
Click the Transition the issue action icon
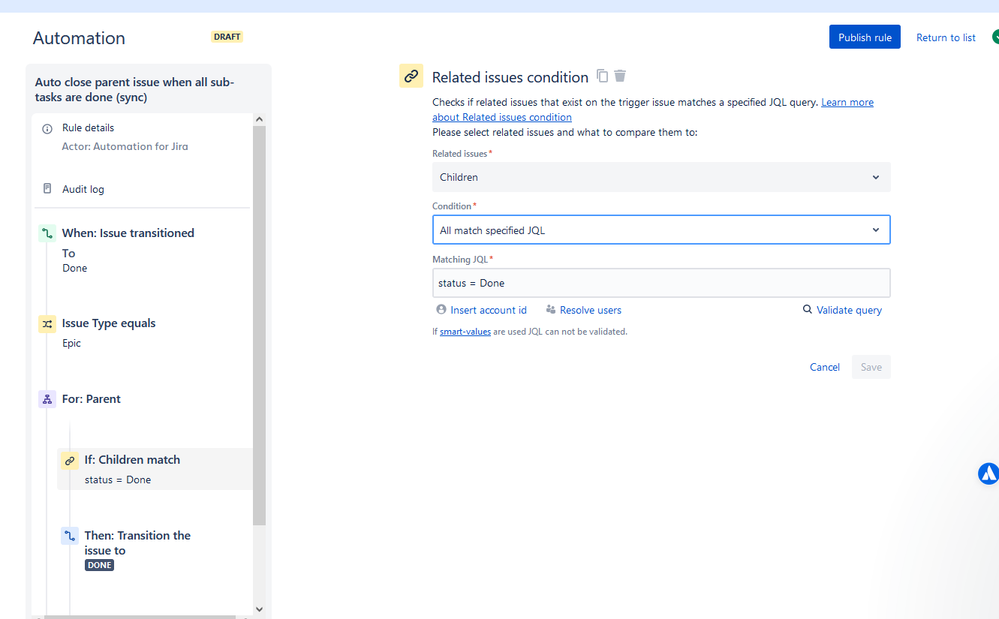tap(69, 536)
